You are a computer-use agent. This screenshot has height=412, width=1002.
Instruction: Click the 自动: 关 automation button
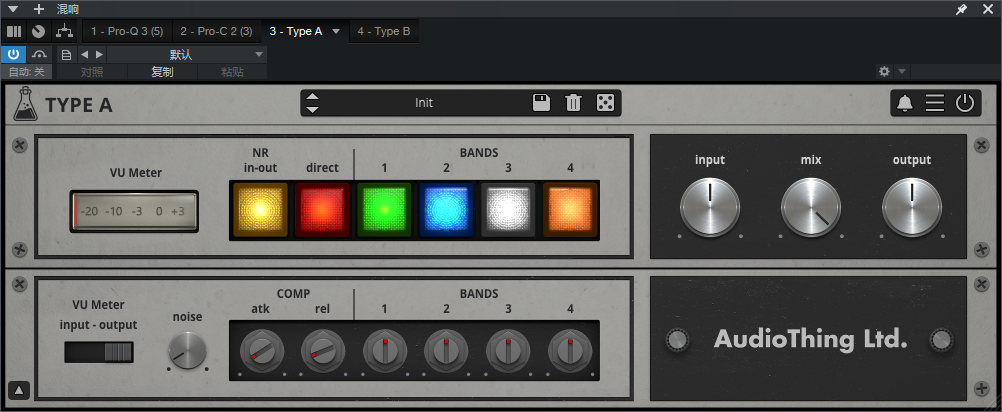[26, 72]
